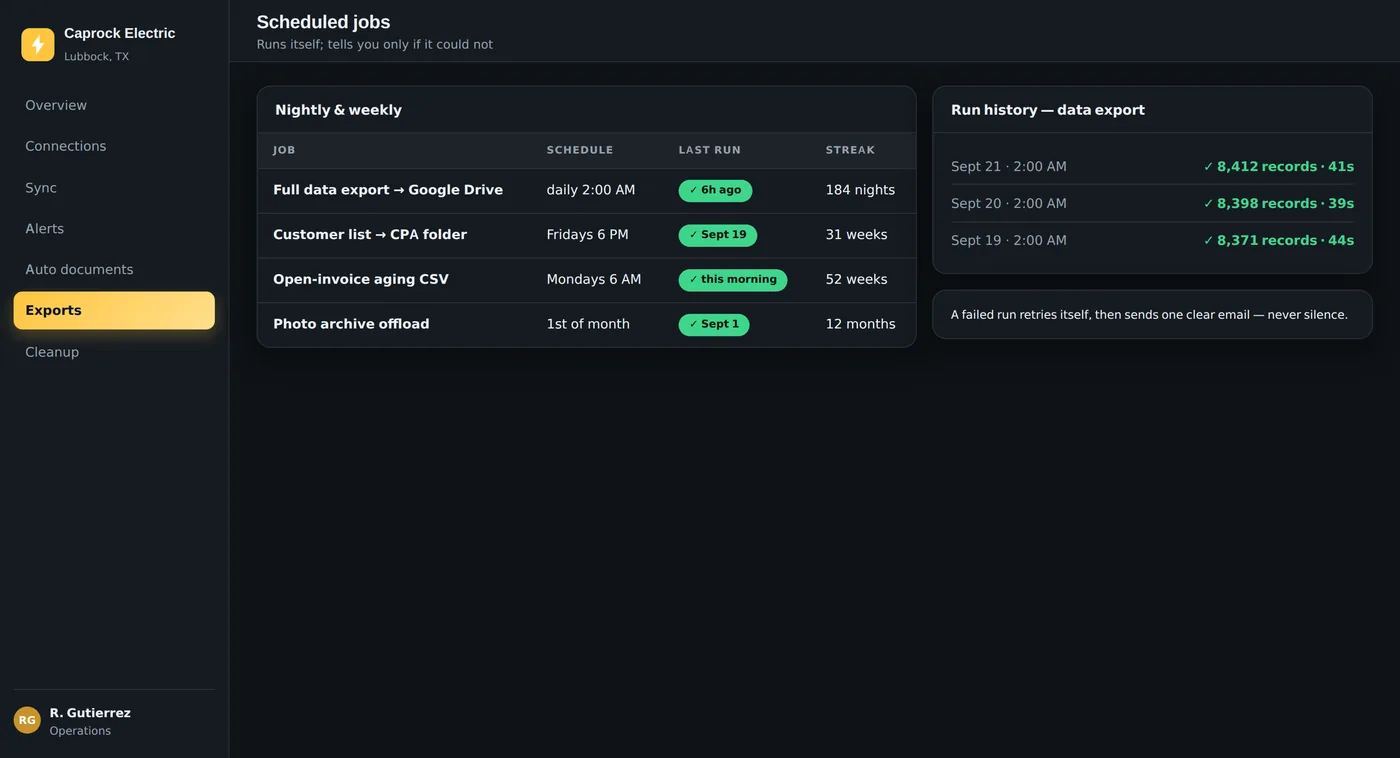Navigate to Cleanup
The height and width of the screenshot is (758, 1400).
114,352
